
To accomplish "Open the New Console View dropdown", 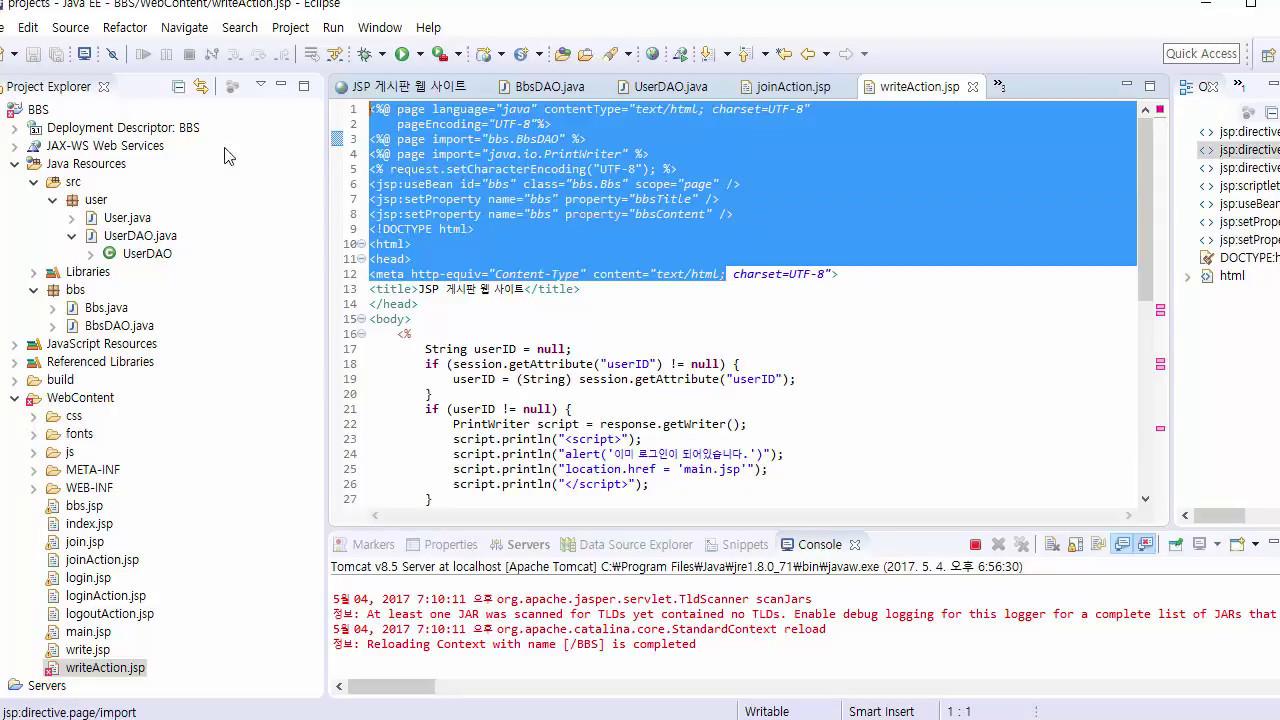I will click(1254, 545).
